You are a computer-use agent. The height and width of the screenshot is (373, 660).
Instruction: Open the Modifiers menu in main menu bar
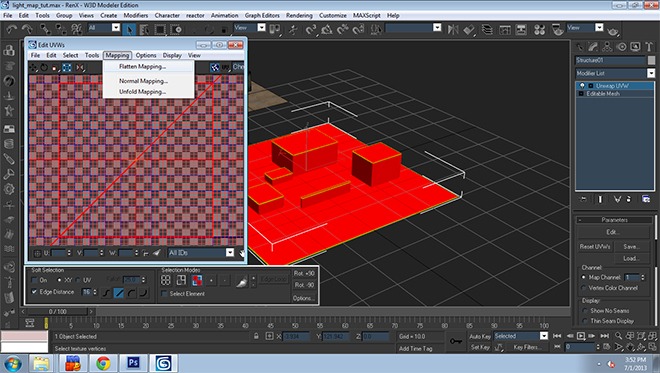pos(136,16)
